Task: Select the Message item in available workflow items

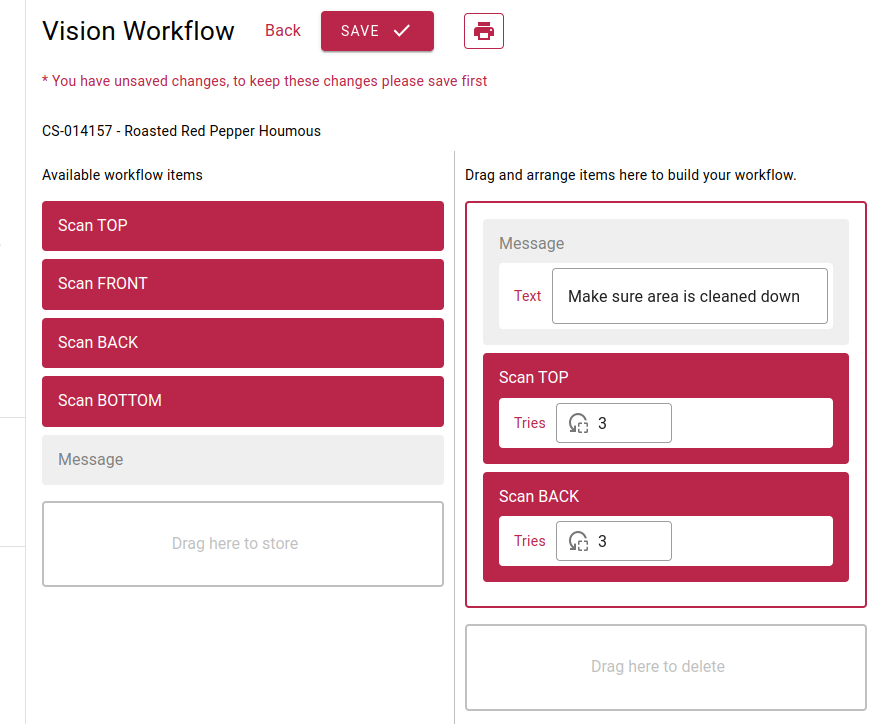Action: click(242, 459)
